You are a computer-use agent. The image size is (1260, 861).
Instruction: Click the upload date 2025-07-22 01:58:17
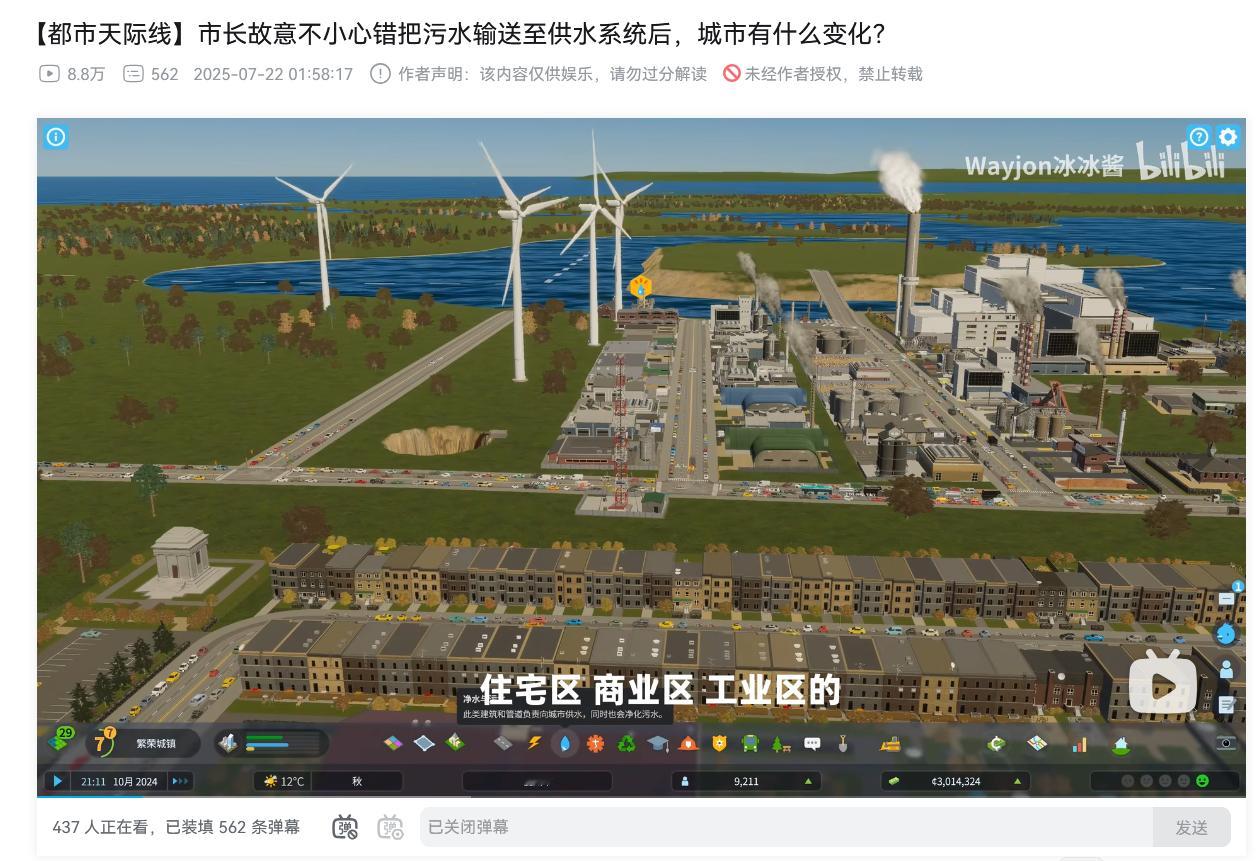tap(273, 74)
